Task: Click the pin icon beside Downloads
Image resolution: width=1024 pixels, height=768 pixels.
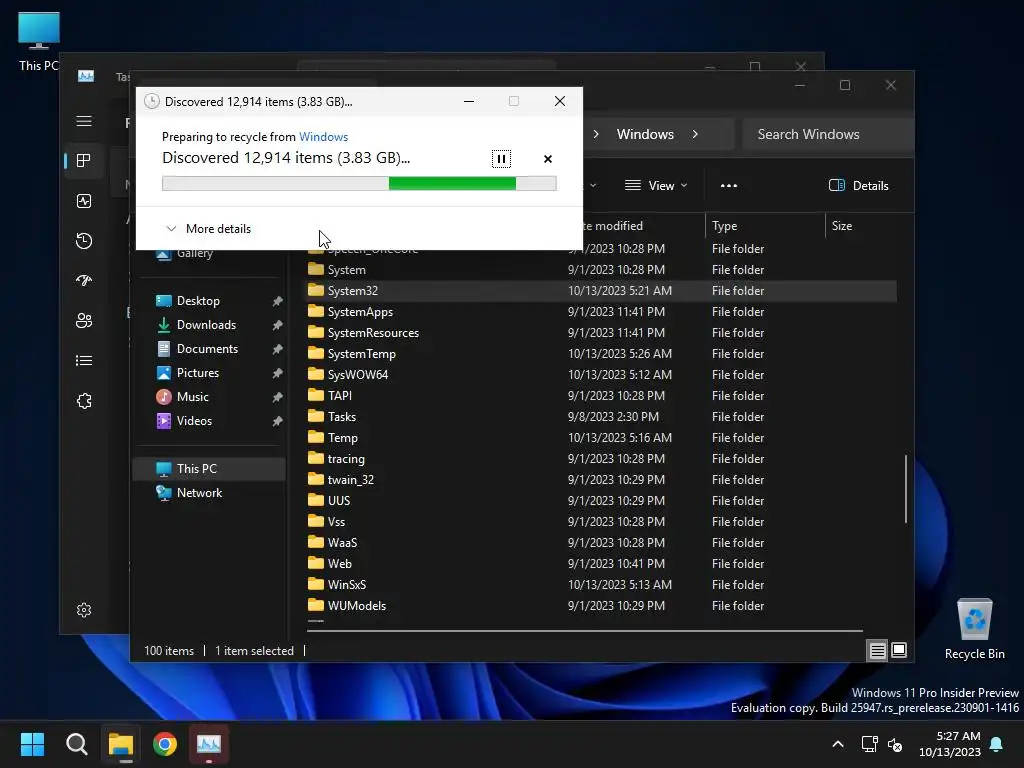Action: point(278,325)
